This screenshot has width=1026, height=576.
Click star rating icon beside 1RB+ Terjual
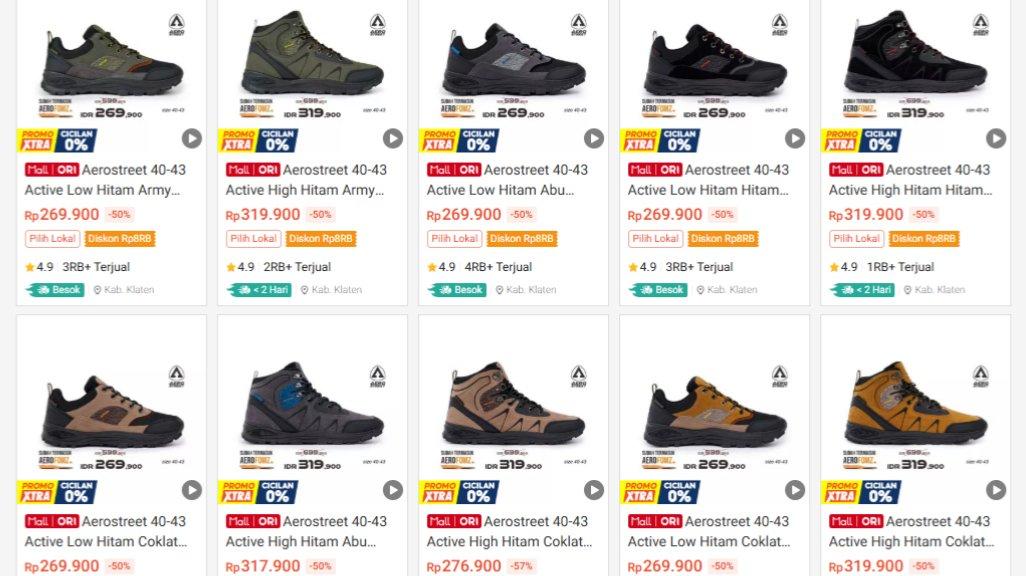coord(834,267)
